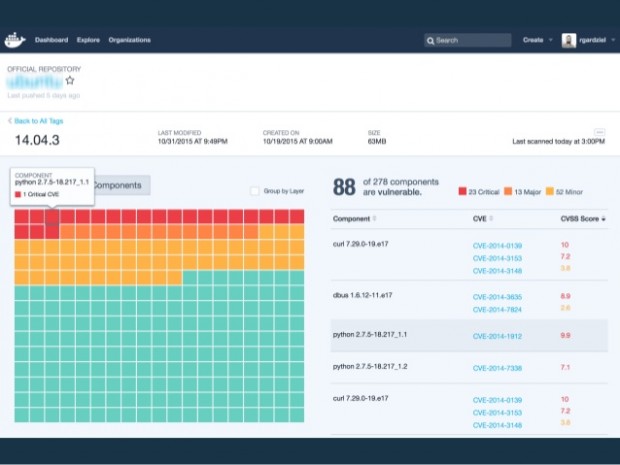Toggle CVSS Score sort order arrow
The height and width of the screenshot is (465, 620).
click(603, 219)
